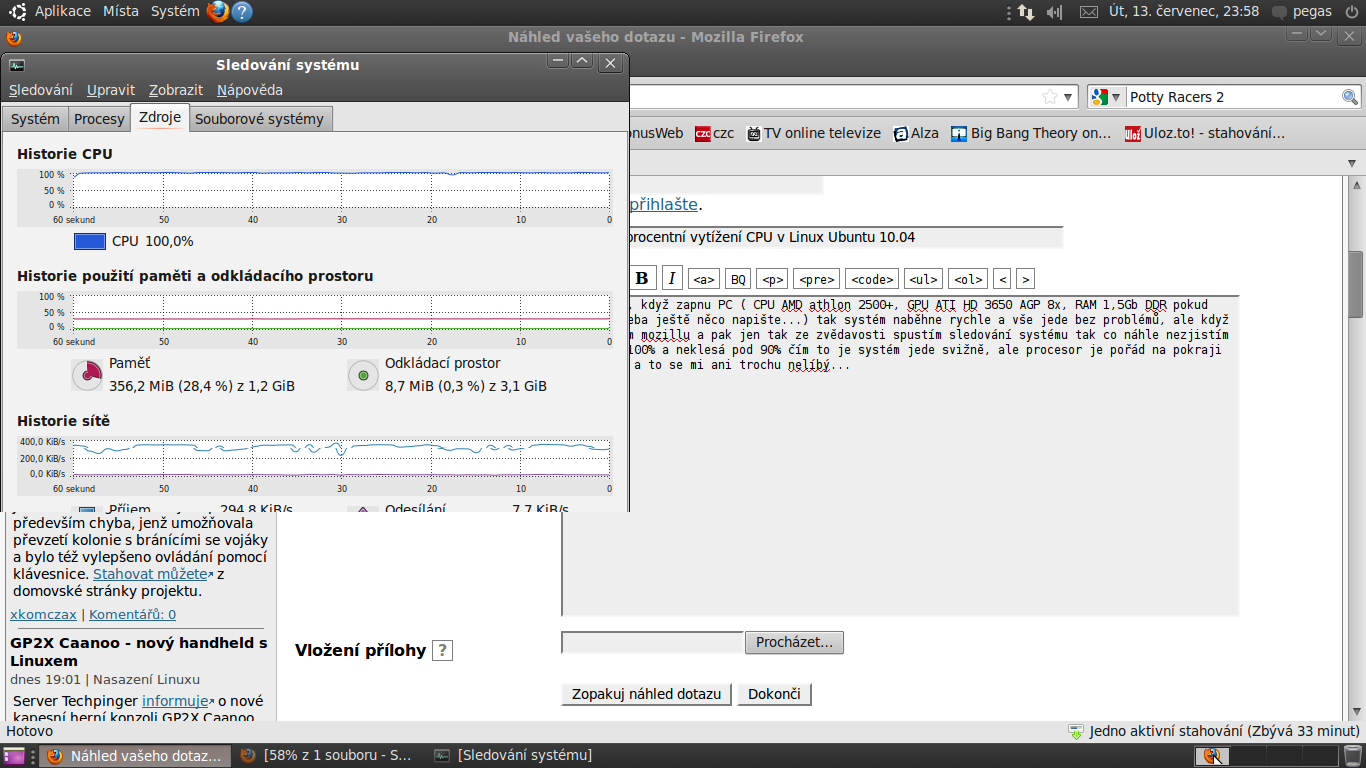
Task: Open the volume indicator in top panel
Action: click(x=1054, y=12)
